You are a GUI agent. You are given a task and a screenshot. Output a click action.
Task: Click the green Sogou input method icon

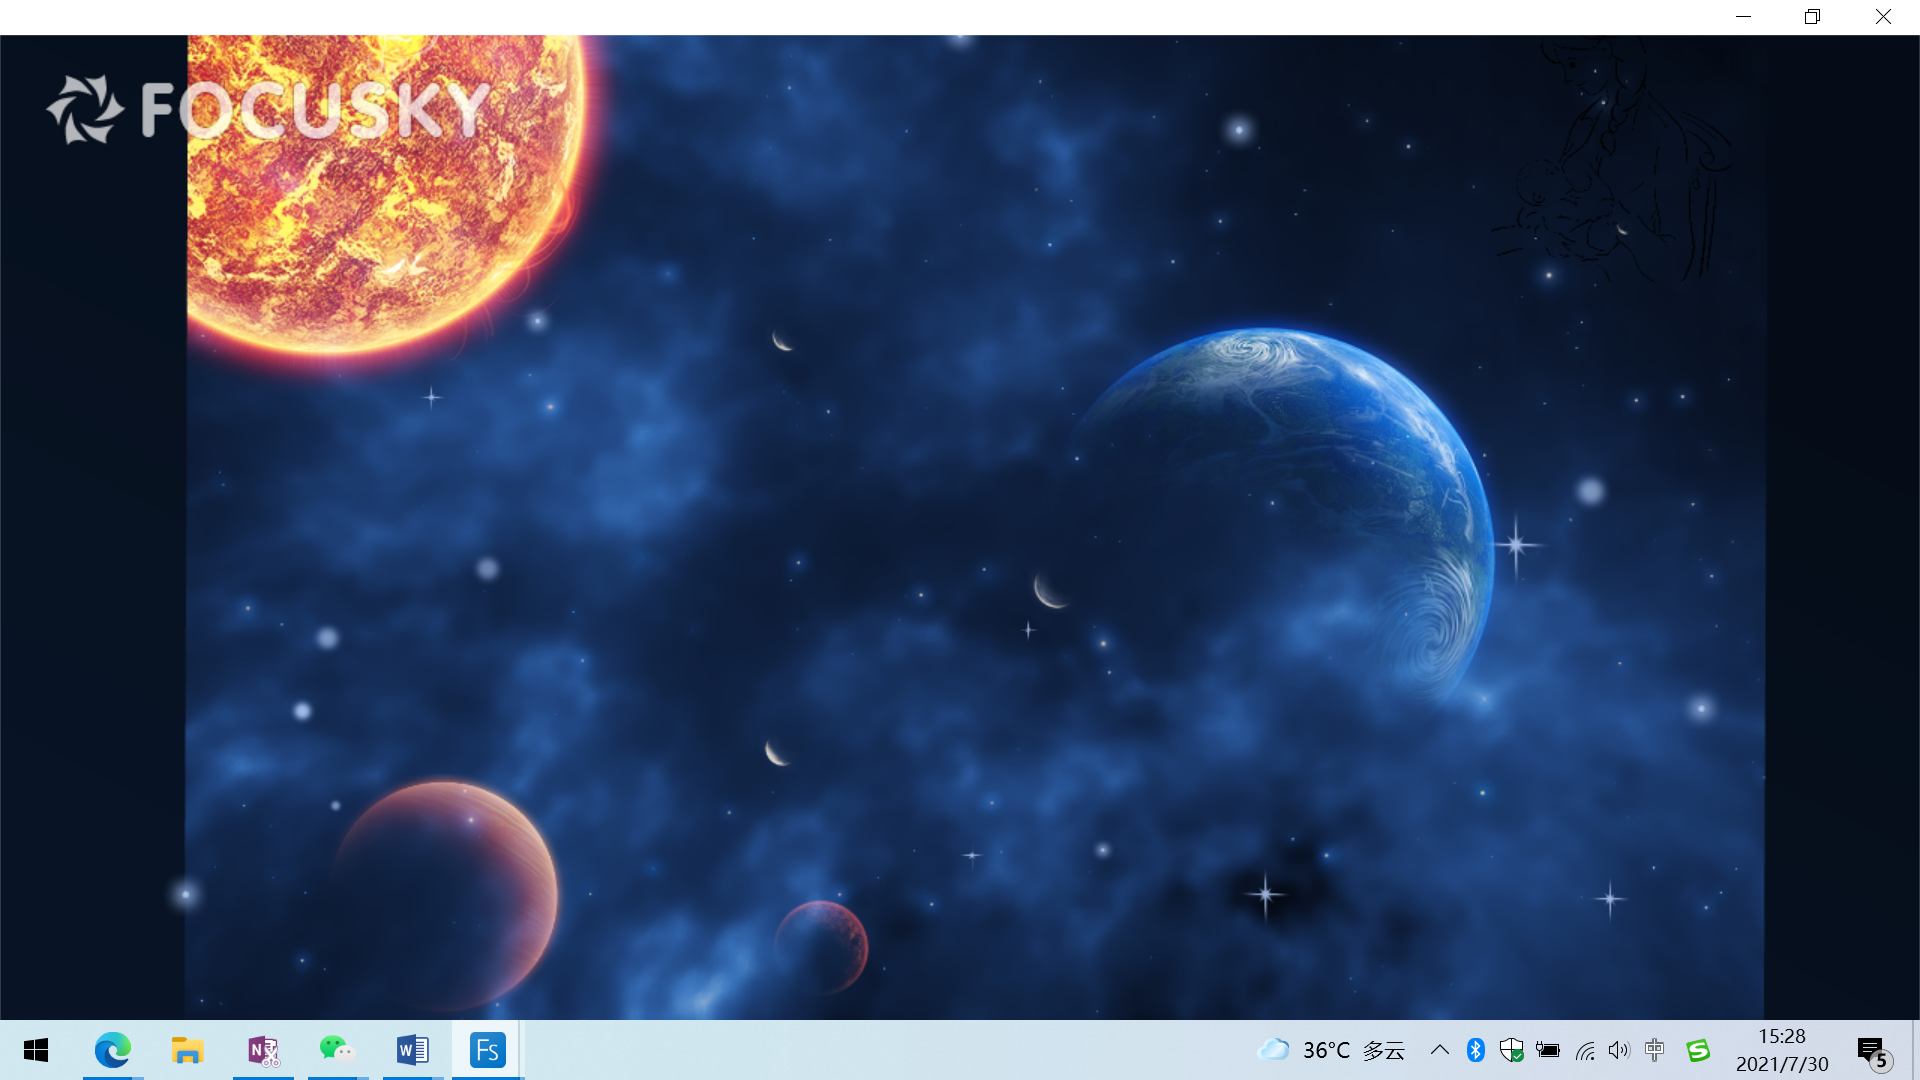[1698, 1050]
